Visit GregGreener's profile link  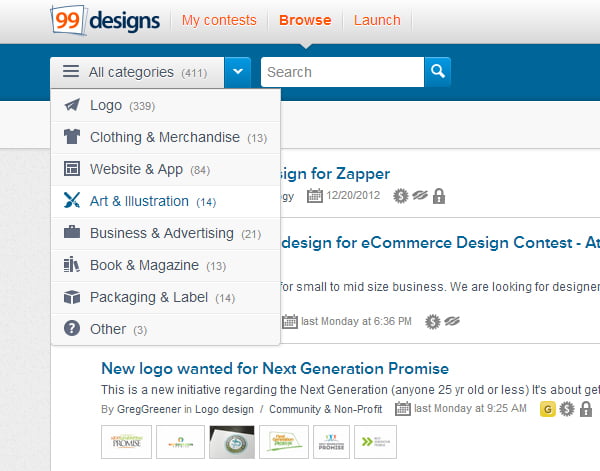149,409
